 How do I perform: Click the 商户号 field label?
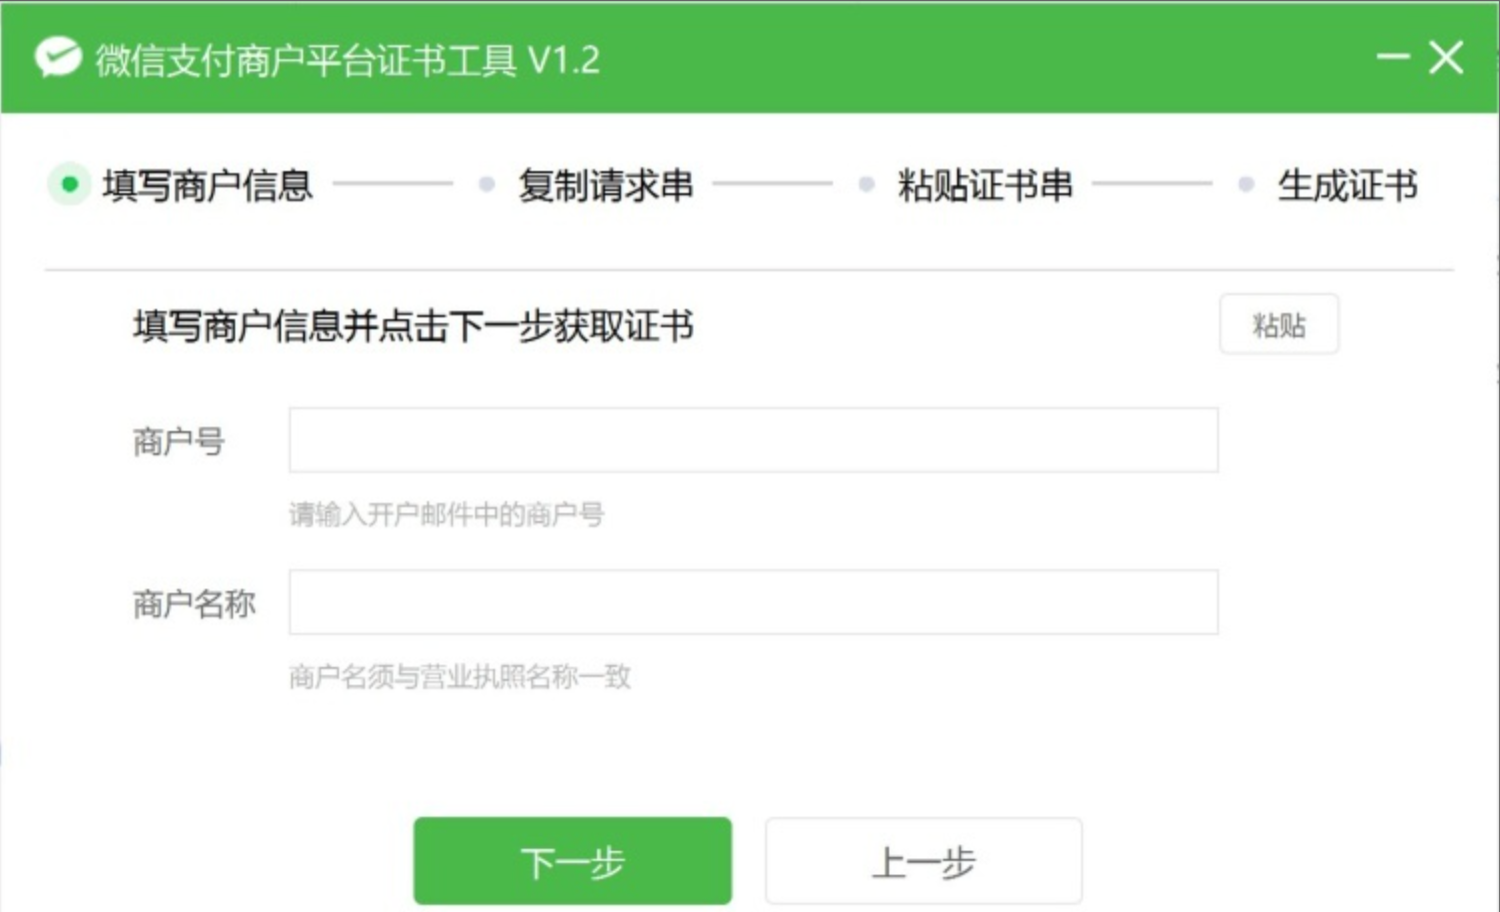pos(179,441)
